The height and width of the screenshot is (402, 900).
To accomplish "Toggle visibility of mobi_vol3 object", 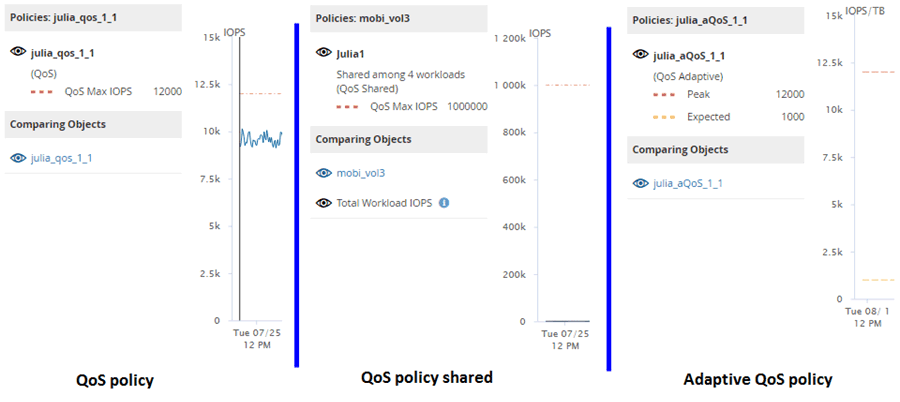I will 323,173.
